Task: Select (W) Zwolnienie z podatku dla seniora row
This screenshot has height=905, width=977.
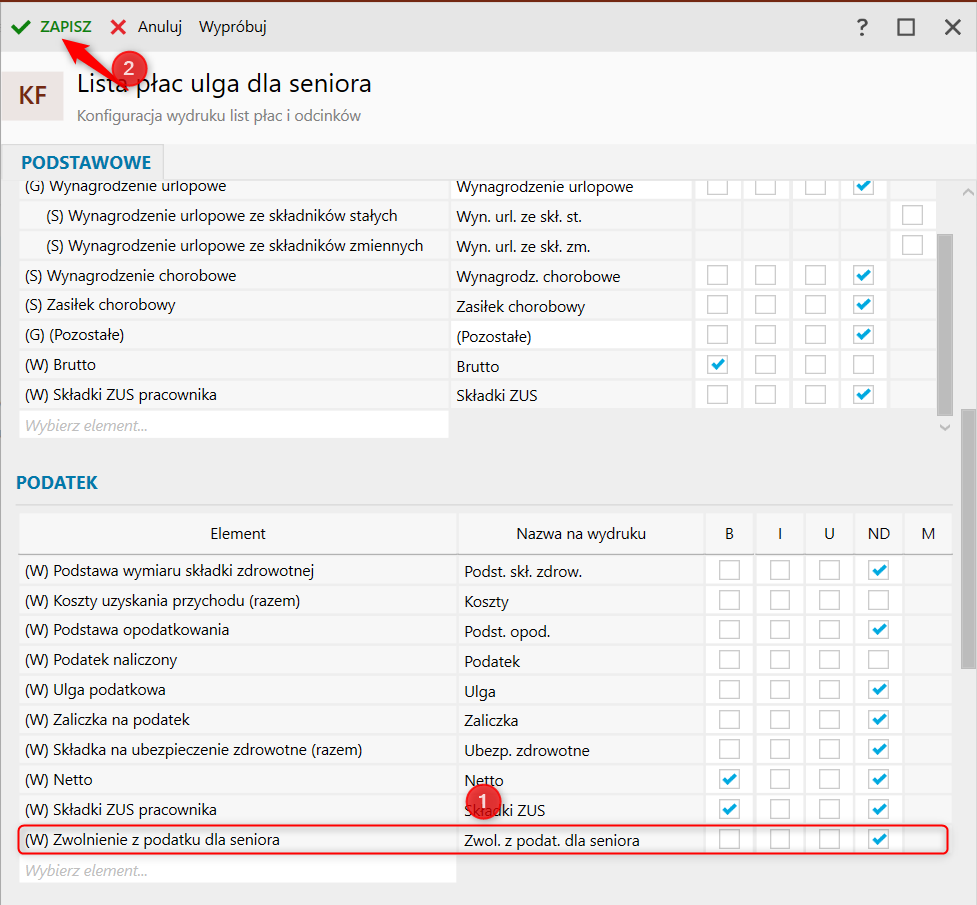Action: [x=483, y=840]
